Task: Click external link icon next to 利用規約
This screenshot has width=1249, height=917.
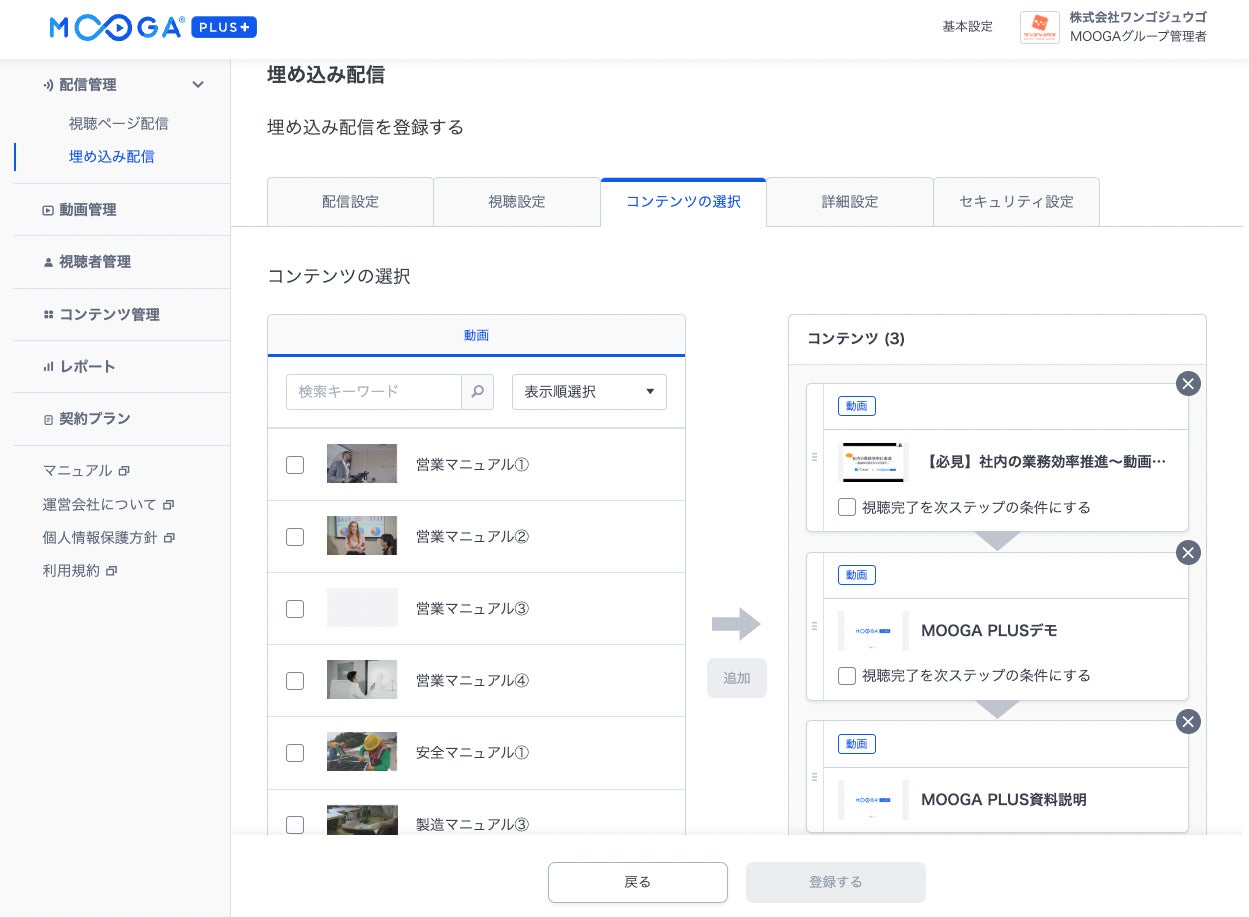Action: tap(111, 571)
